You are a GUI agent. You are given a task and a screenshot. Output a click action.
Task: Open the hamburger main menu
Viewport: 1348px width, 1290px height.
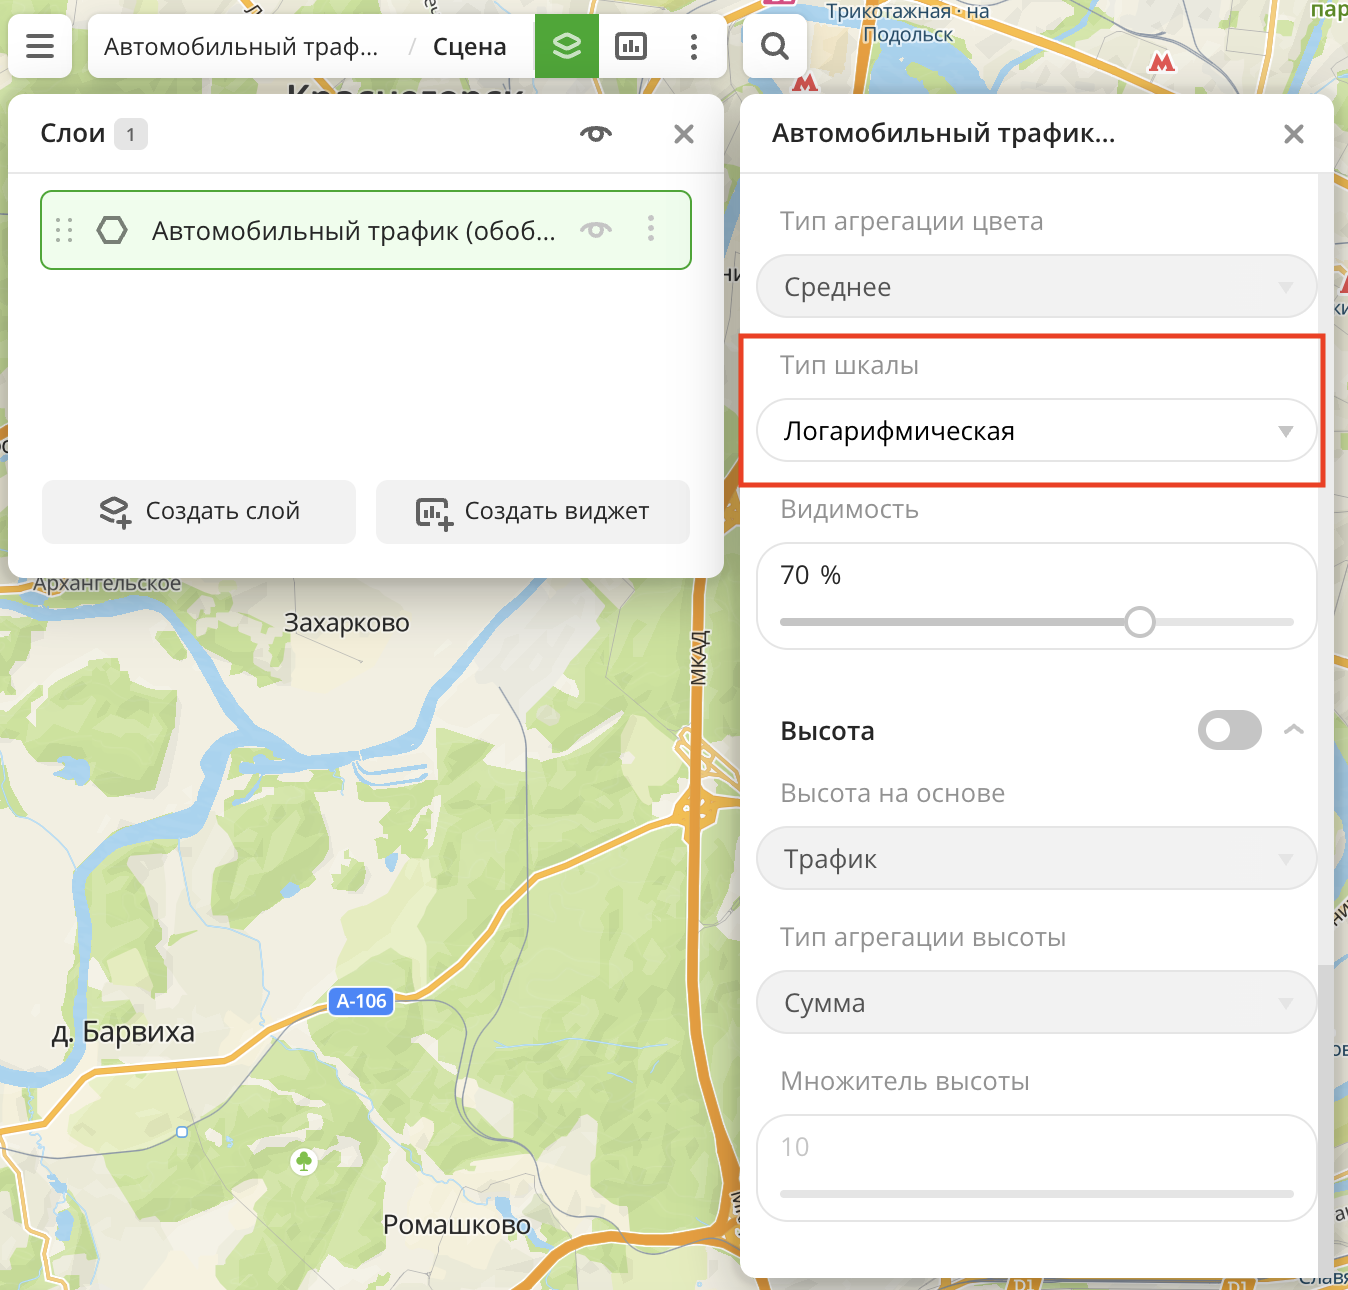tap(40, 46)
